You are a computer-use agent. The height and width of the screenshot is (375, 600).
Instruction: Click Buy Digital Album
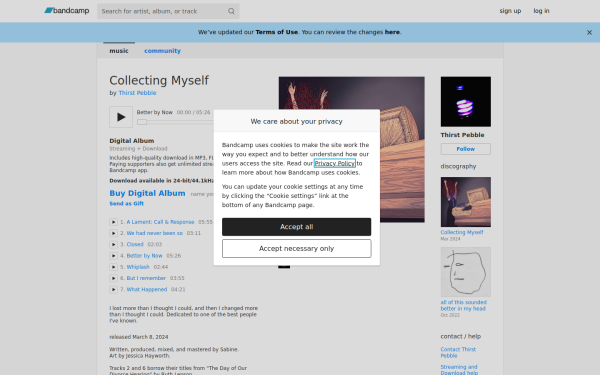147,193
